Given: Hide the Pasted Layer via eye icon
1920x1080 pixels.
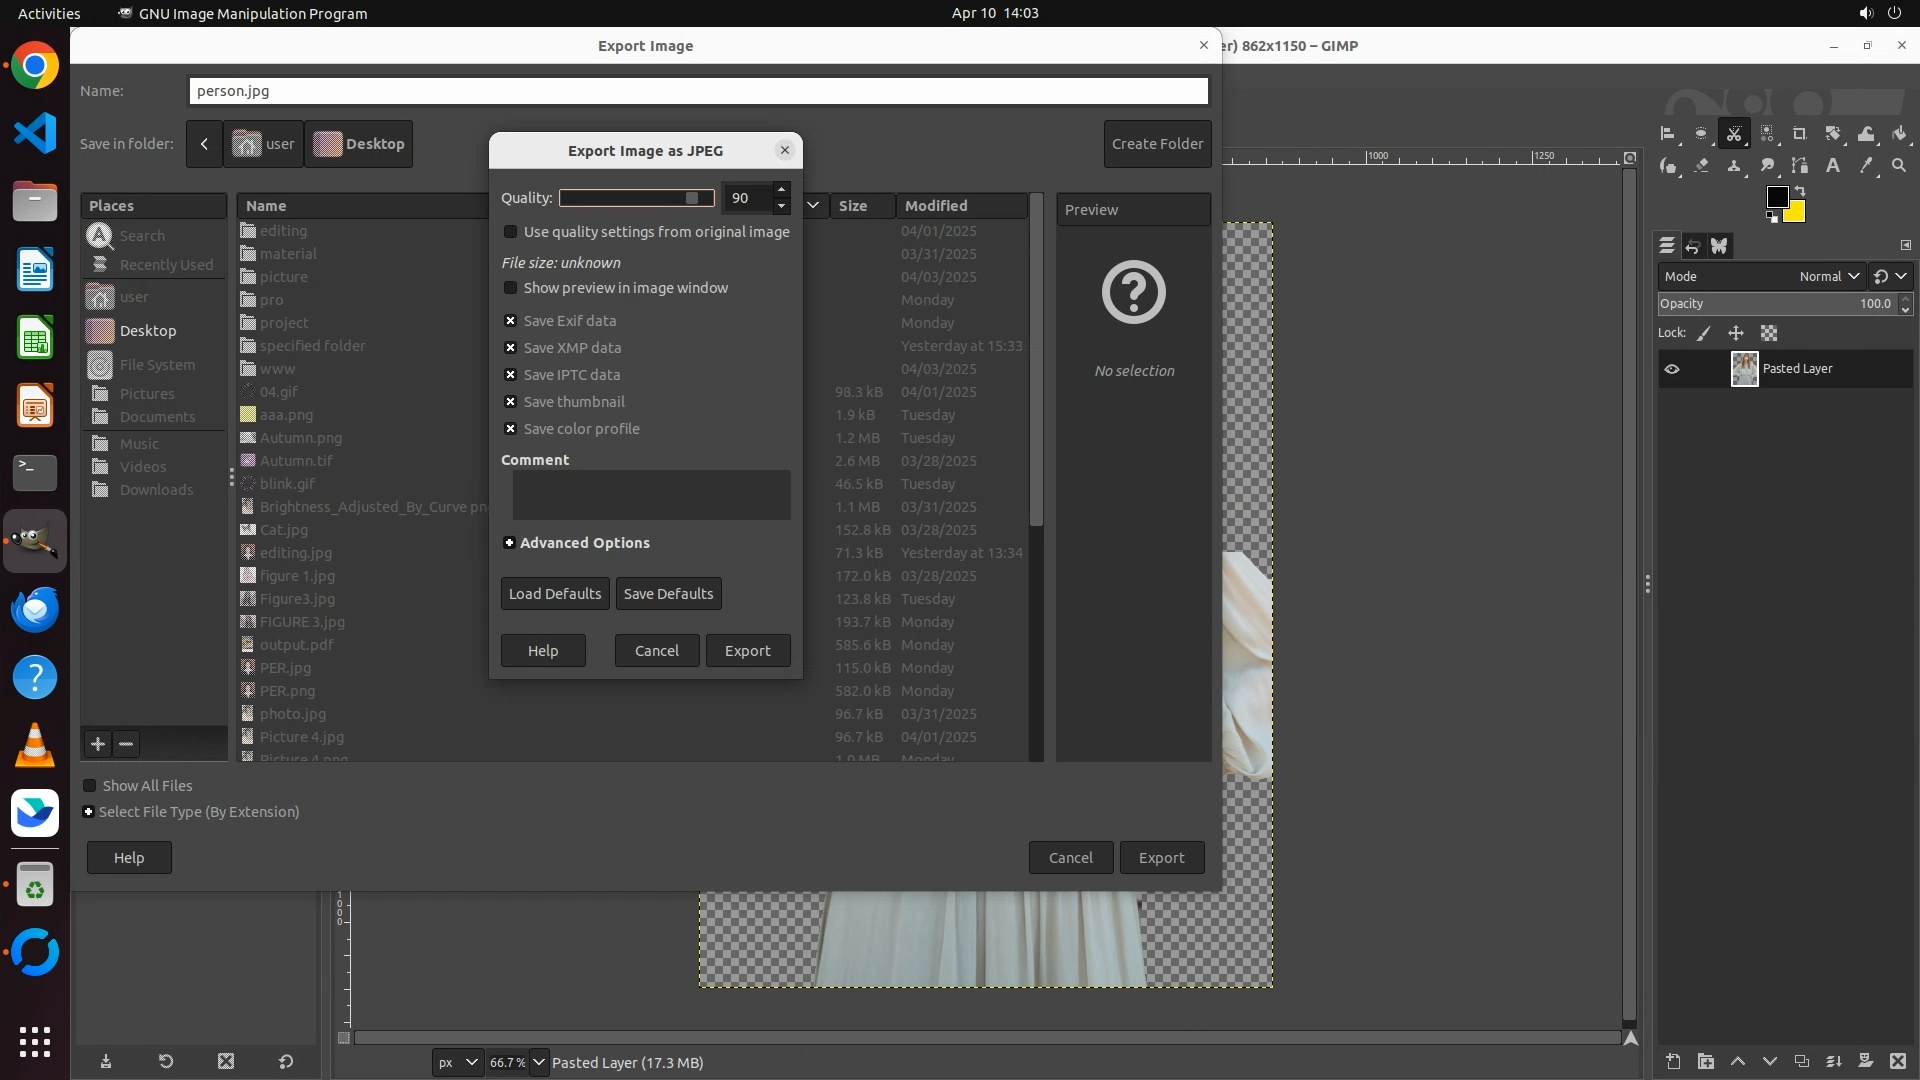Looking at the screenshot, I should pyautogui.click(x=1672, y=369).
